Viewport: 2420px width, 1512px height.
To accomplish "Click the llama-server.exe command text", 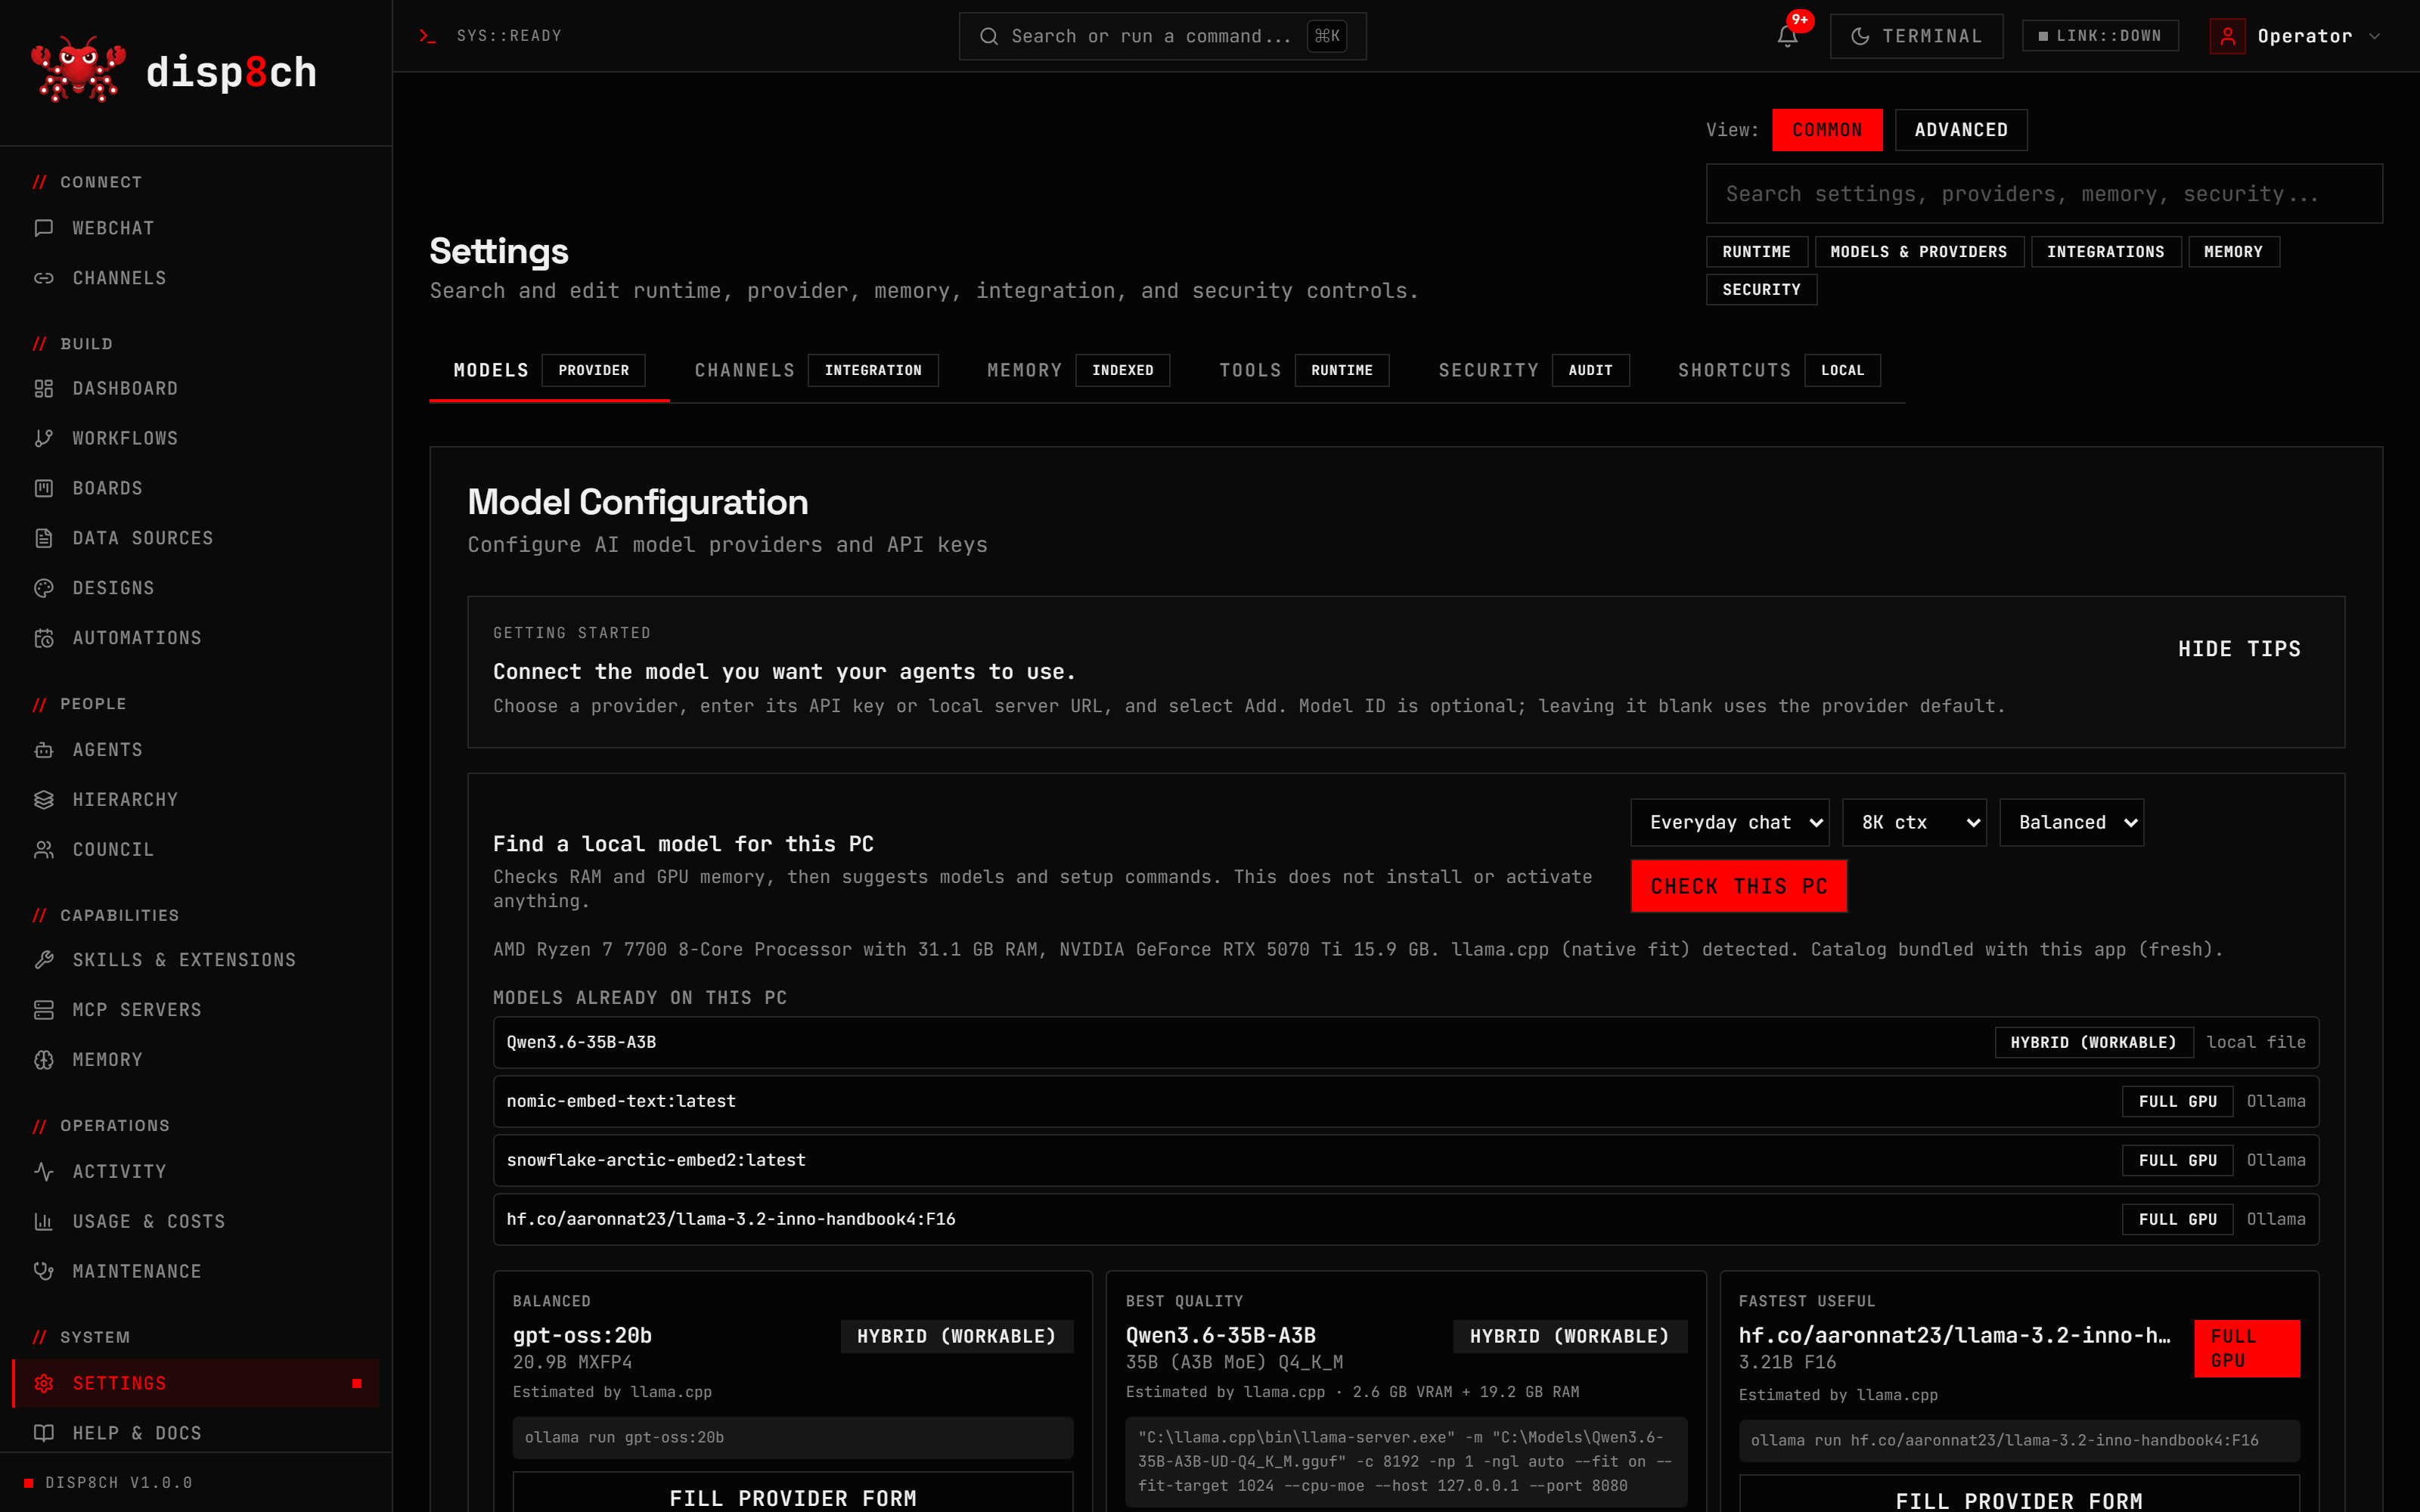I will [x=1405, y=1461].
